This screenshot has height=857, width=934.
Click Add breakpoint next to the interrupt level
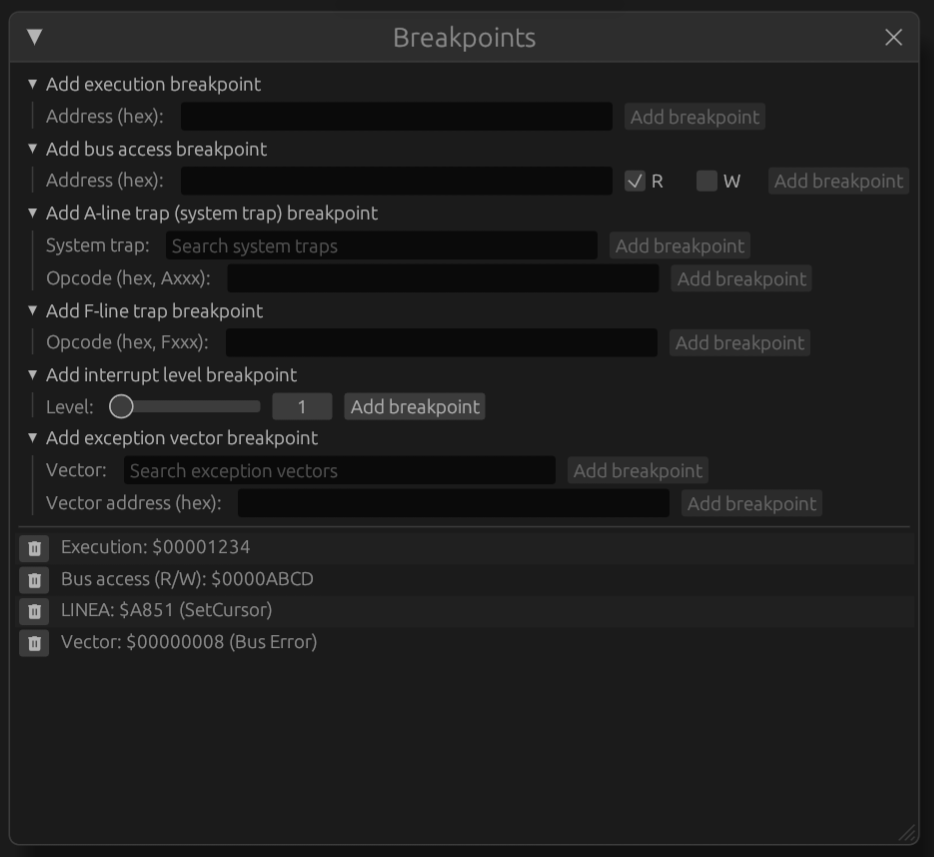coord(414,406)
